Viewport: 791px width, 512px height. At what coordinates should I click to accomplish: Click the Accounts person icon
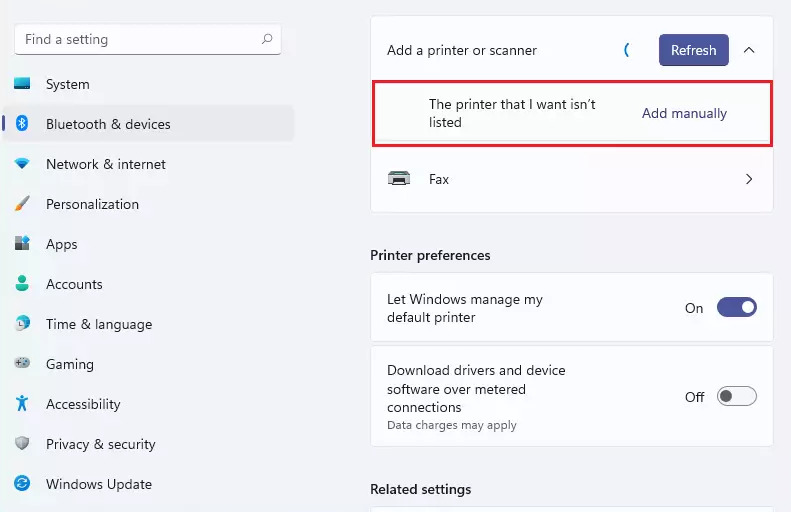tap(22, 284)
